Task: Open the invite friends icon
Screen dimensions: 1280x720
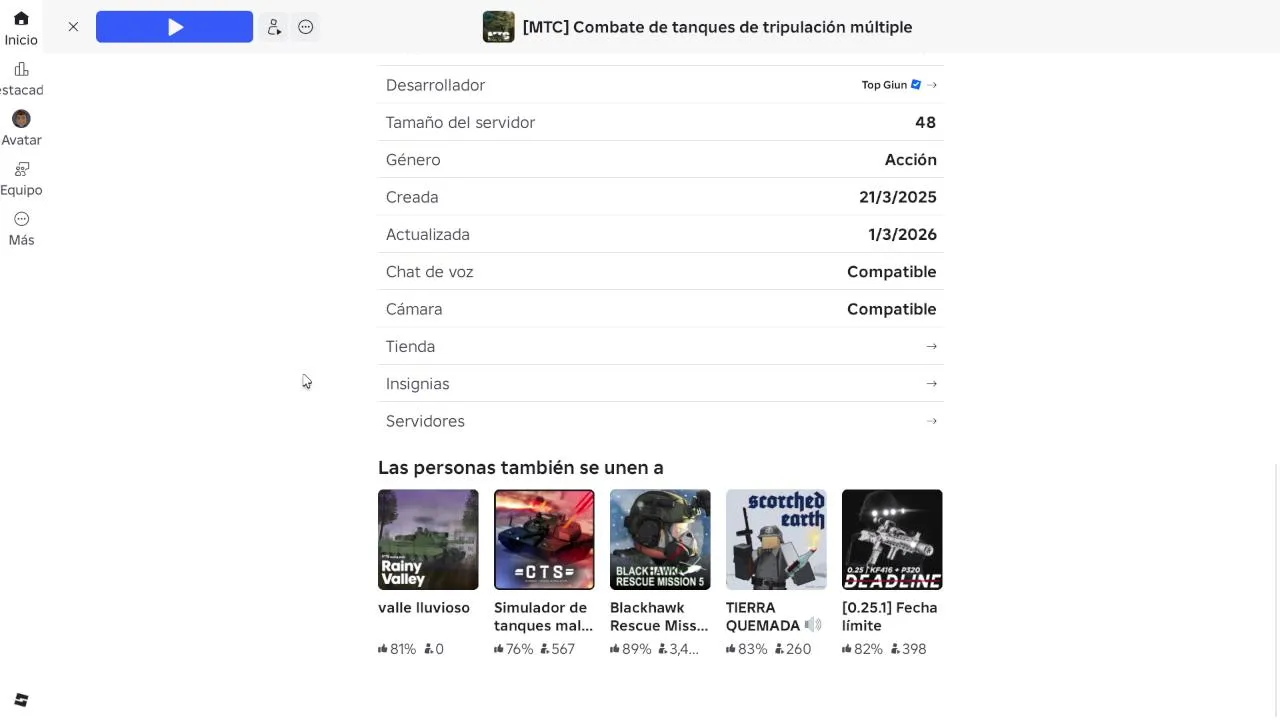Action: (x=273, y=27)
